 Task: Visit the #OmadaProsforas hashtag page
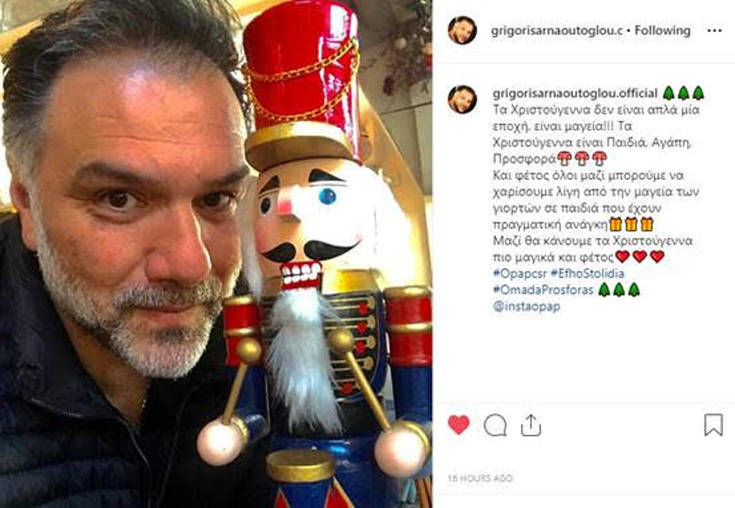[x=543, y=290]
